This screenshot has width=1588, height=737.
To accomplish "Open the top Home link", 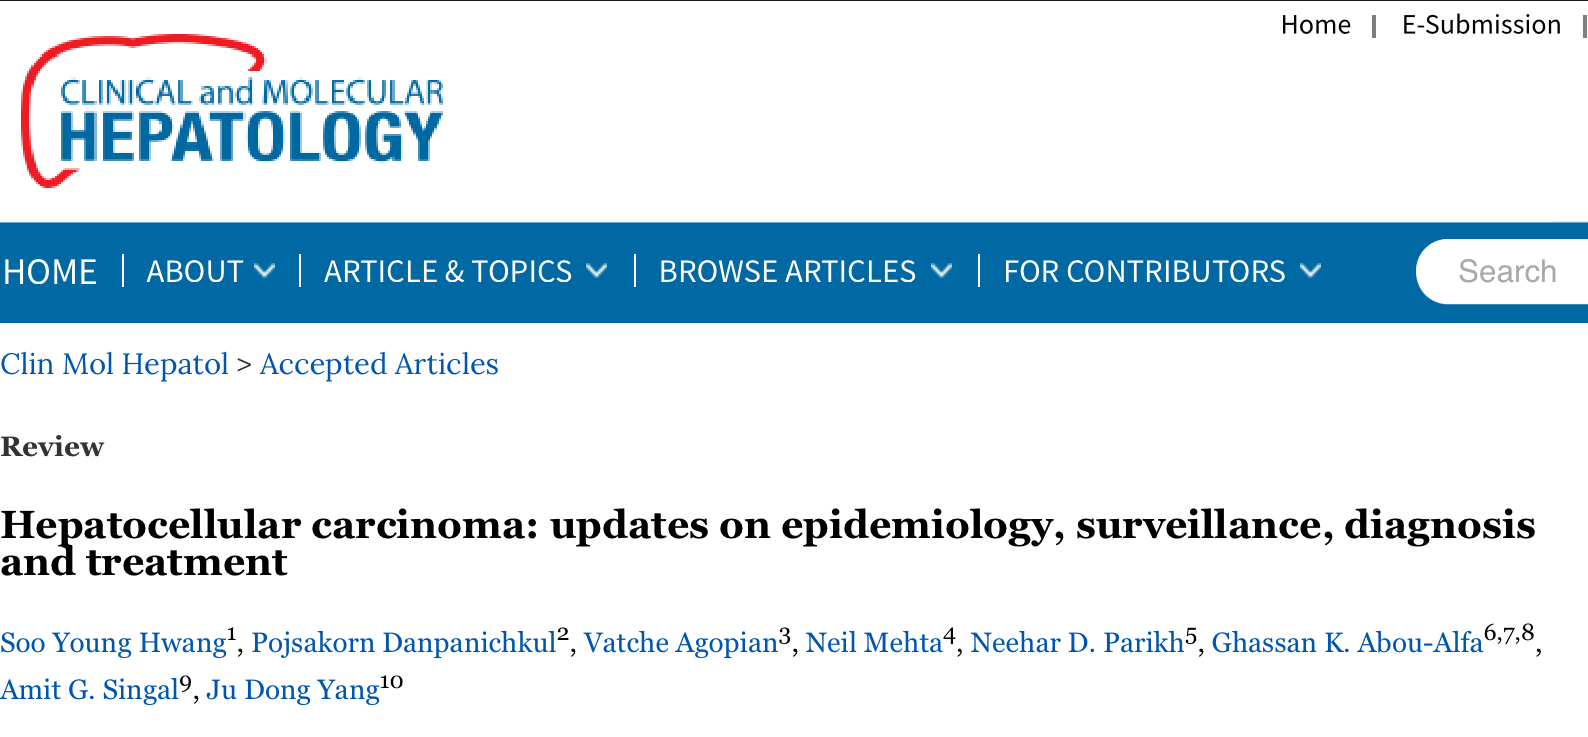I will (1316, 25).
